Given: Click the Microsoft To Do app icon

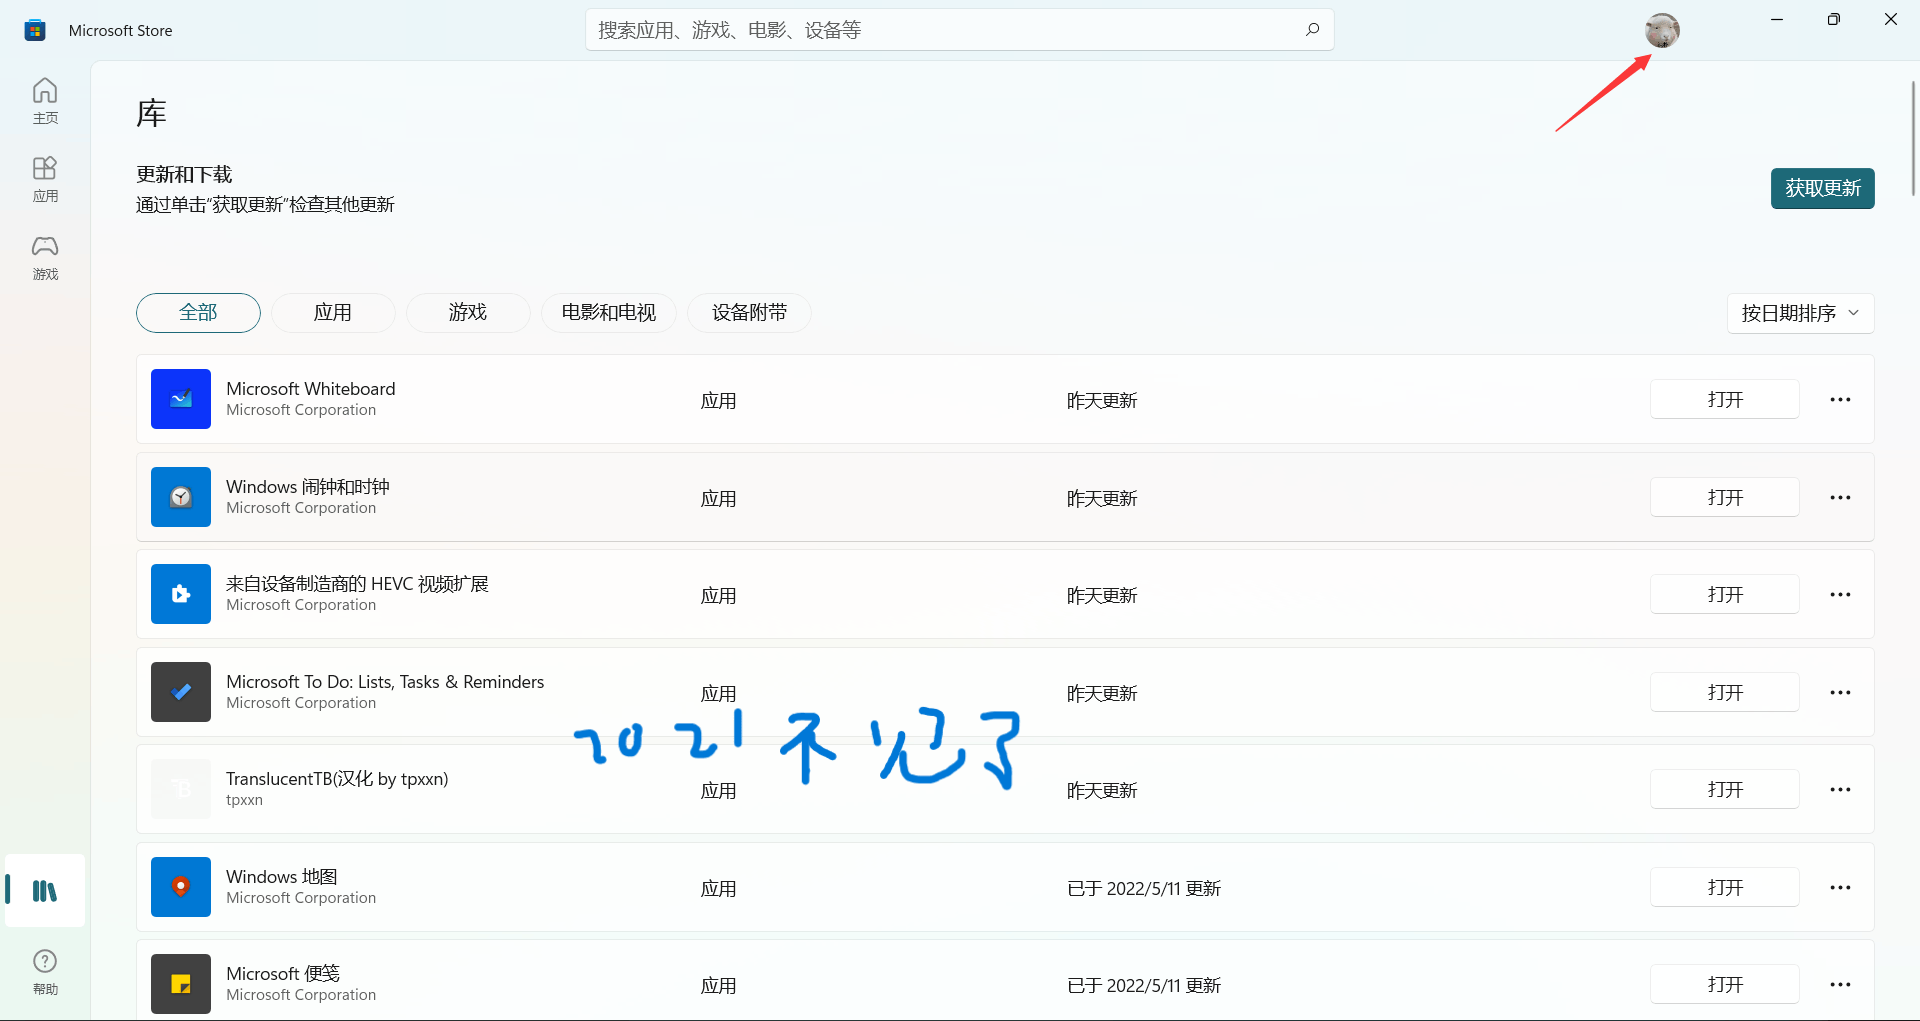Looking at the screenshot, I should pos(181,692).
